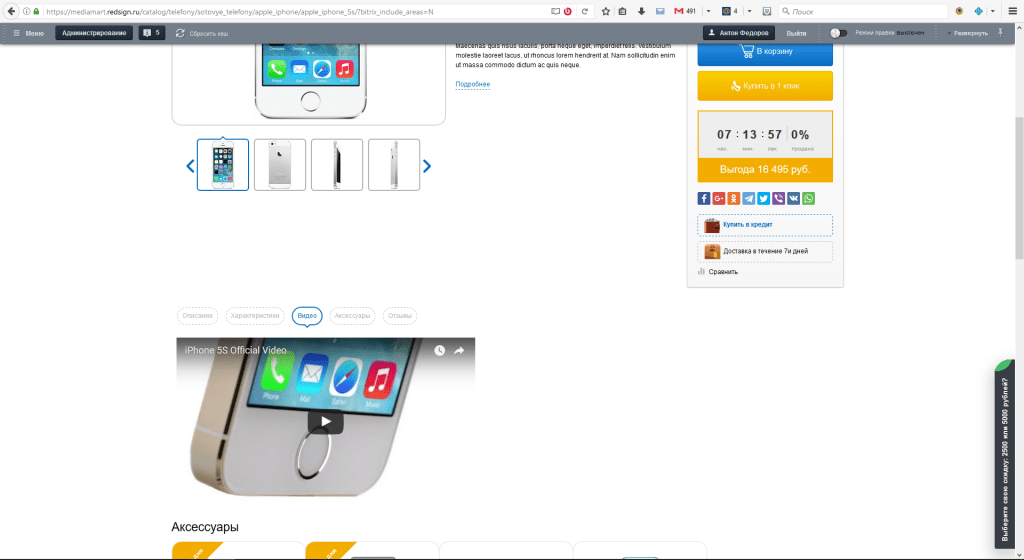Click Сравнить to compare product
The height and width of the screenshot is (560, 1024).
[718, 272]
